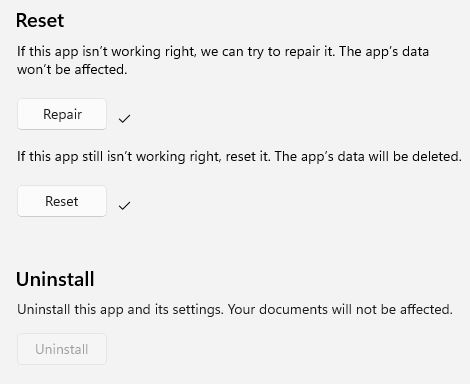The height and width of the screenshot is (384, 470).
Task: Click the greyed-out Uninstall button
Action: pos(62,349)
